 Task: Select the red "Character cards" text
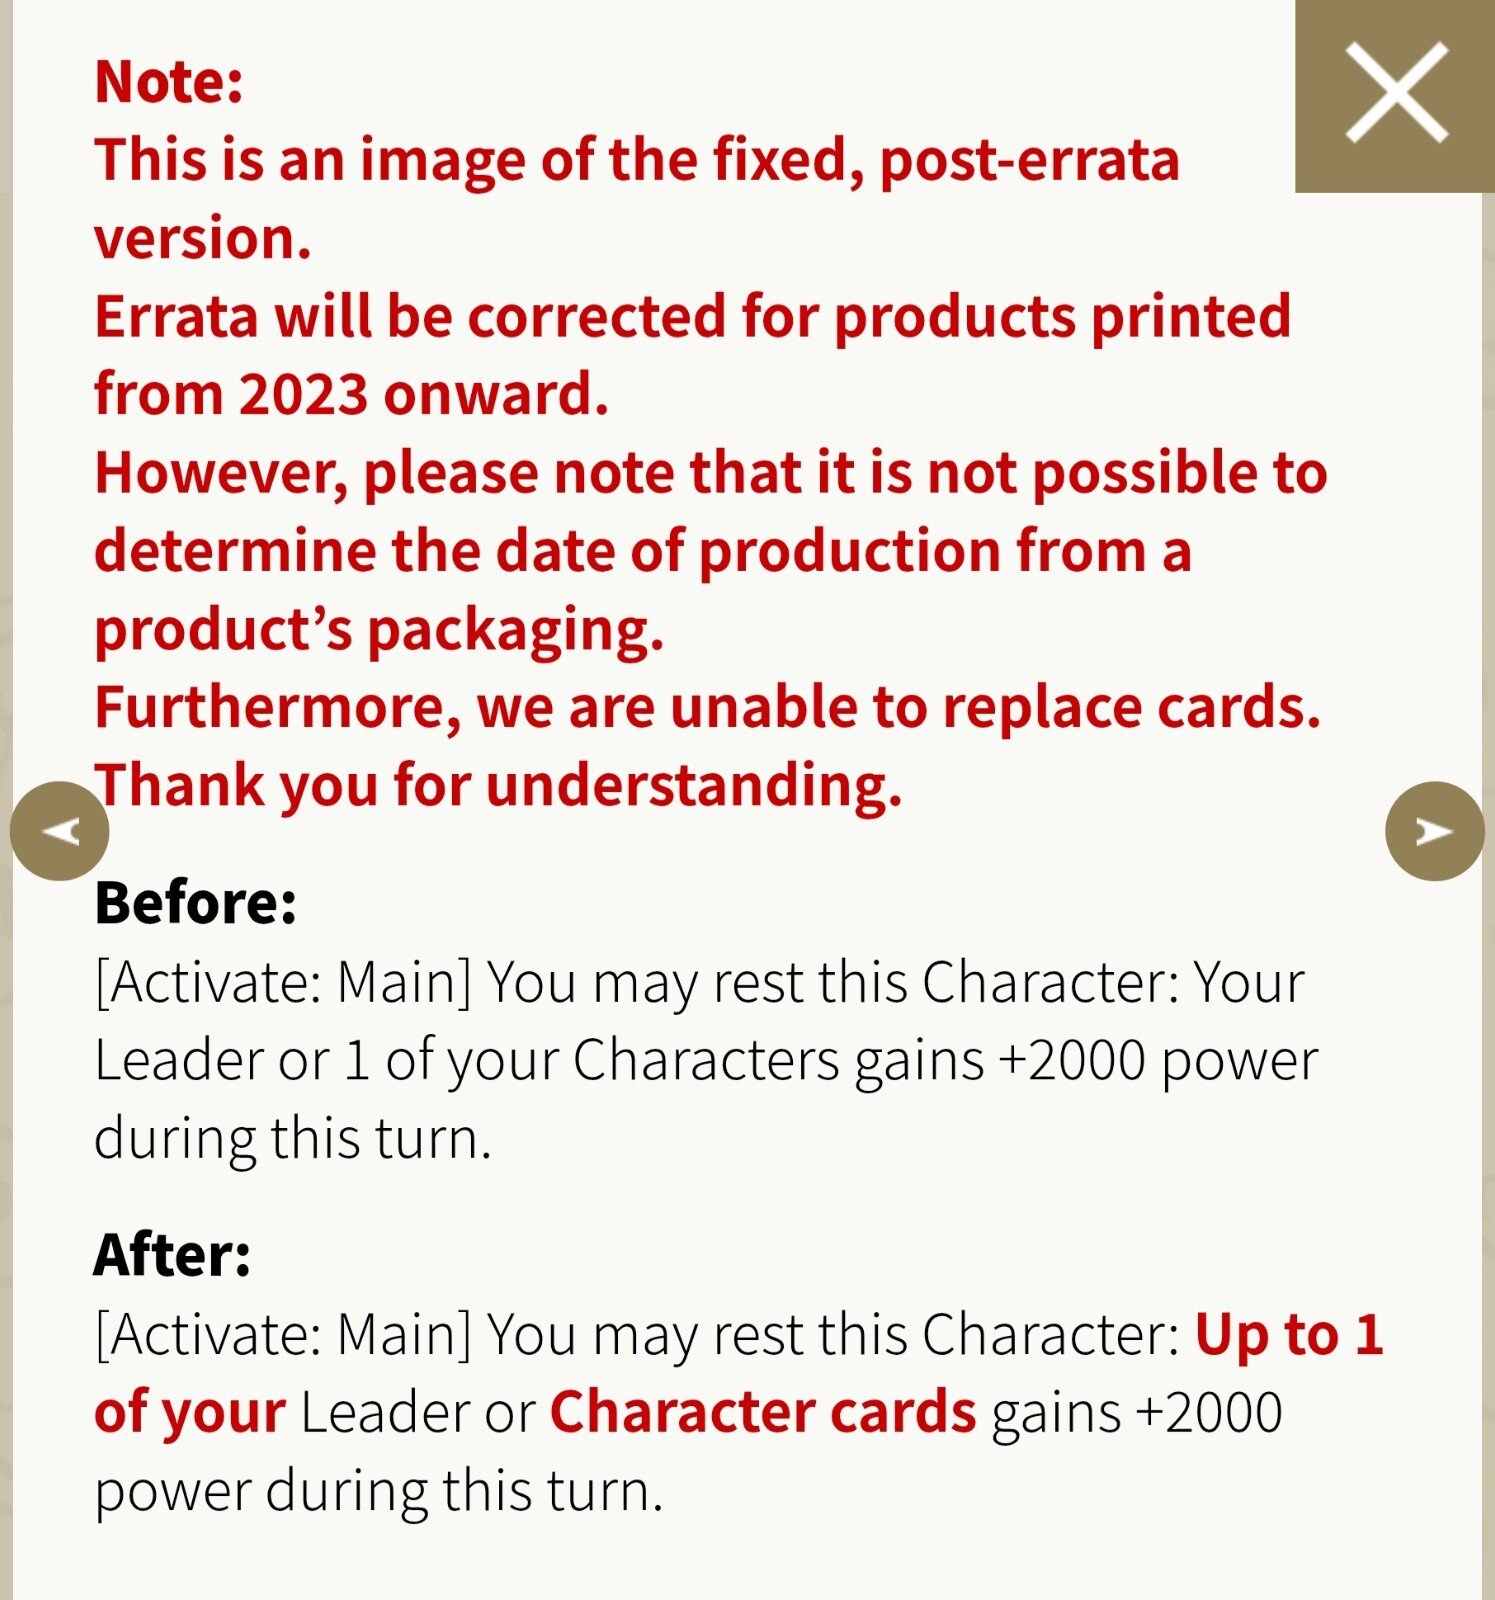pos(763,1413)
